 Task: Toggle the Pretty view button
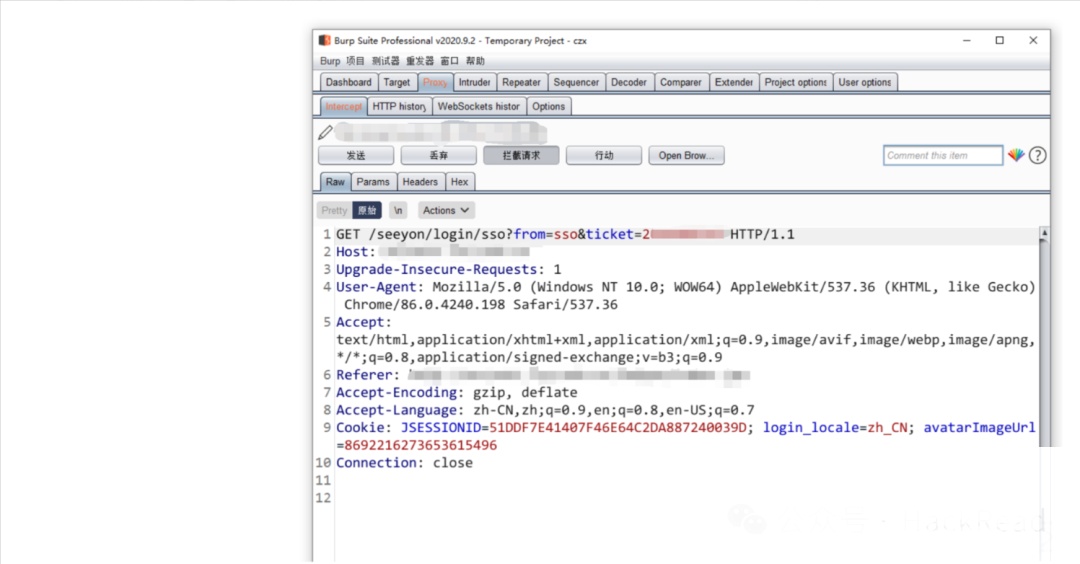(x=334, y=210)
